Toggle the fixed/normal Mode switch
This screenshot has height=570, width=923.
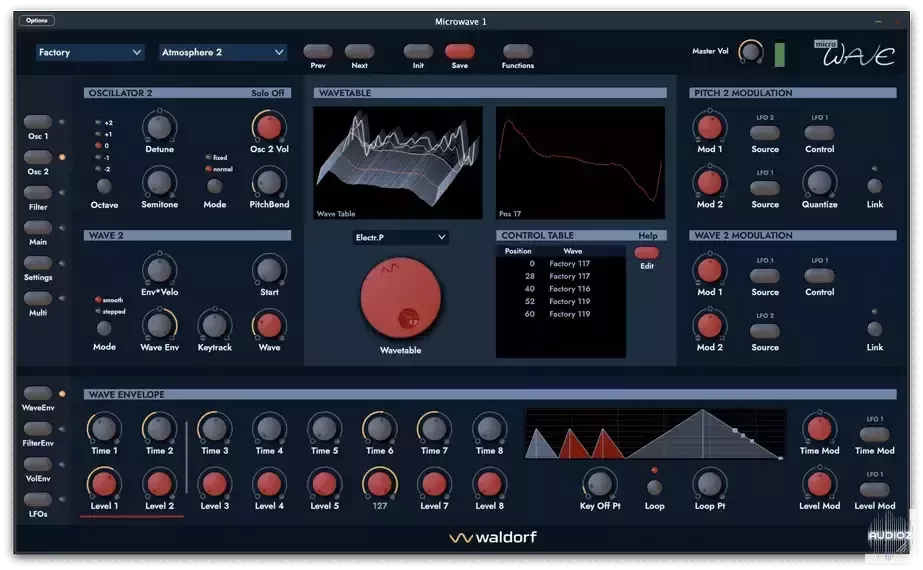click(214, 186)
